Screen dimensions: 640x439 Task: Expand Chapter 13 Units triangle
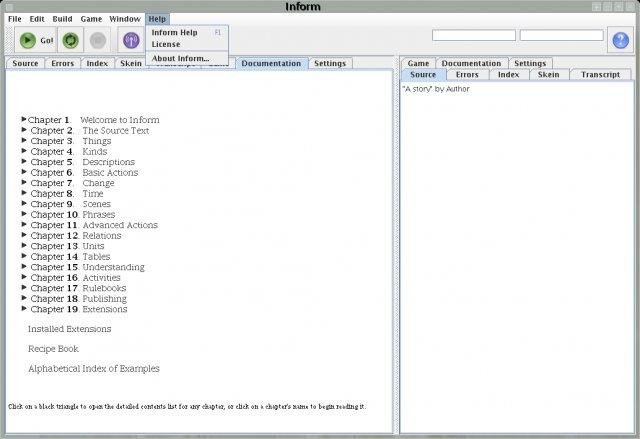tap(24, 246)
